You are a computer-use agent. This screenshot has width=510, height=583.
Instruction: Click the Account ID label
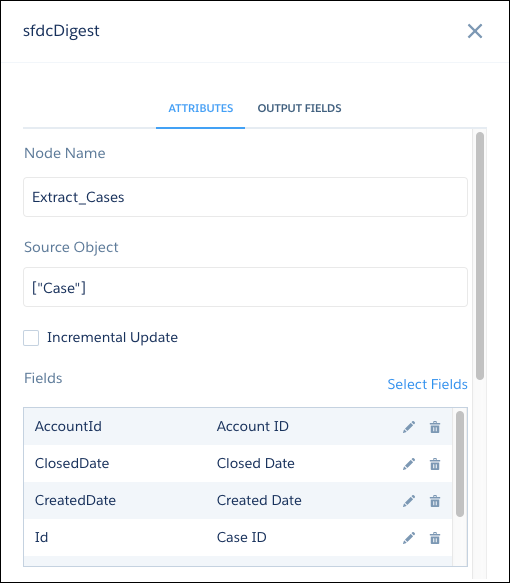pyautogui.click(x=252, y=426)
